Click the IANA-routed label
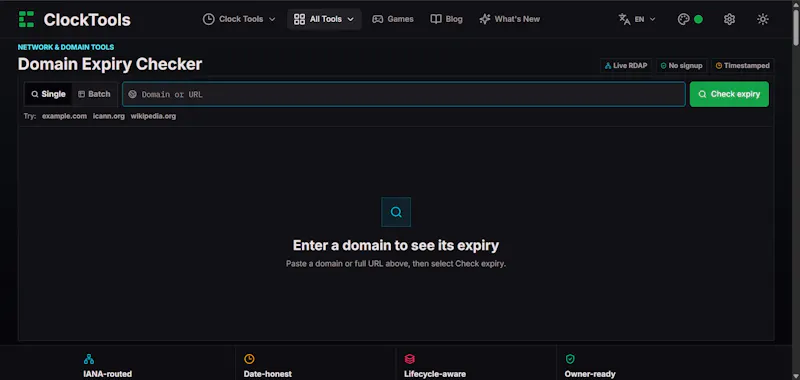Image resolution: width=800 pixels, height=380 pixels. click(108, 374)
